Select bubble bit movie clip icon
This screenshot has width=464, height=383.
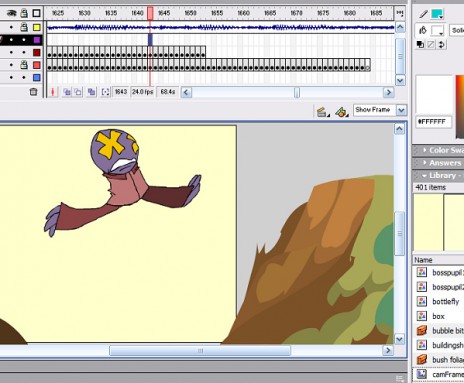[x=421, y=330]
